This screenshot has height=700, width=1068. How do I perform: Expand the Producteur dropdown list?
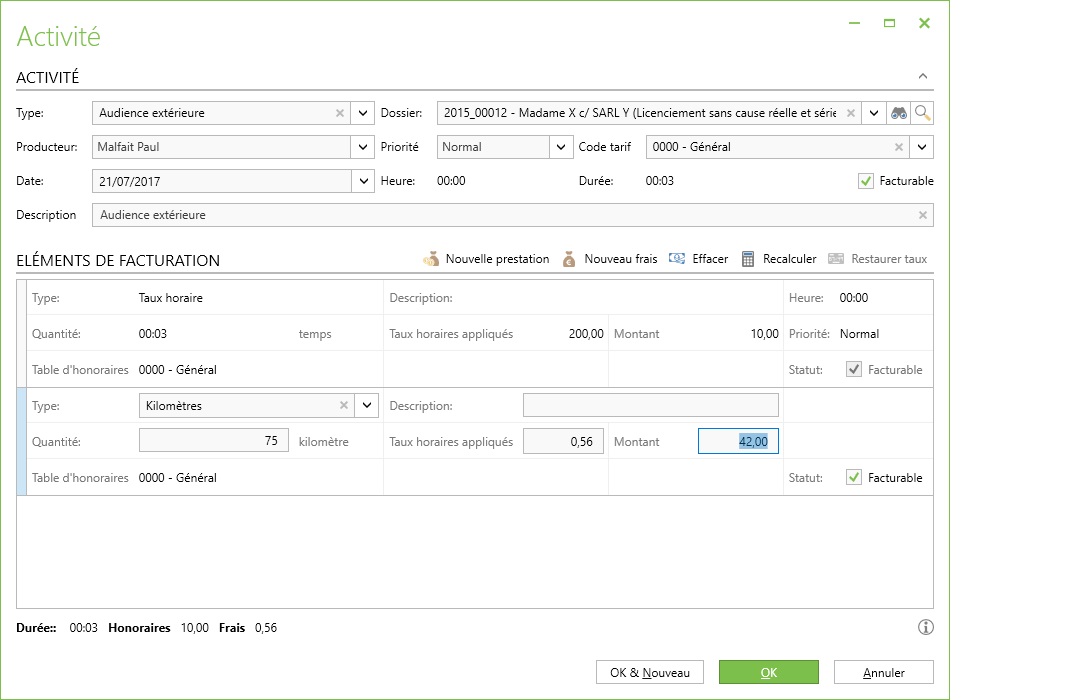click(363, 147)
